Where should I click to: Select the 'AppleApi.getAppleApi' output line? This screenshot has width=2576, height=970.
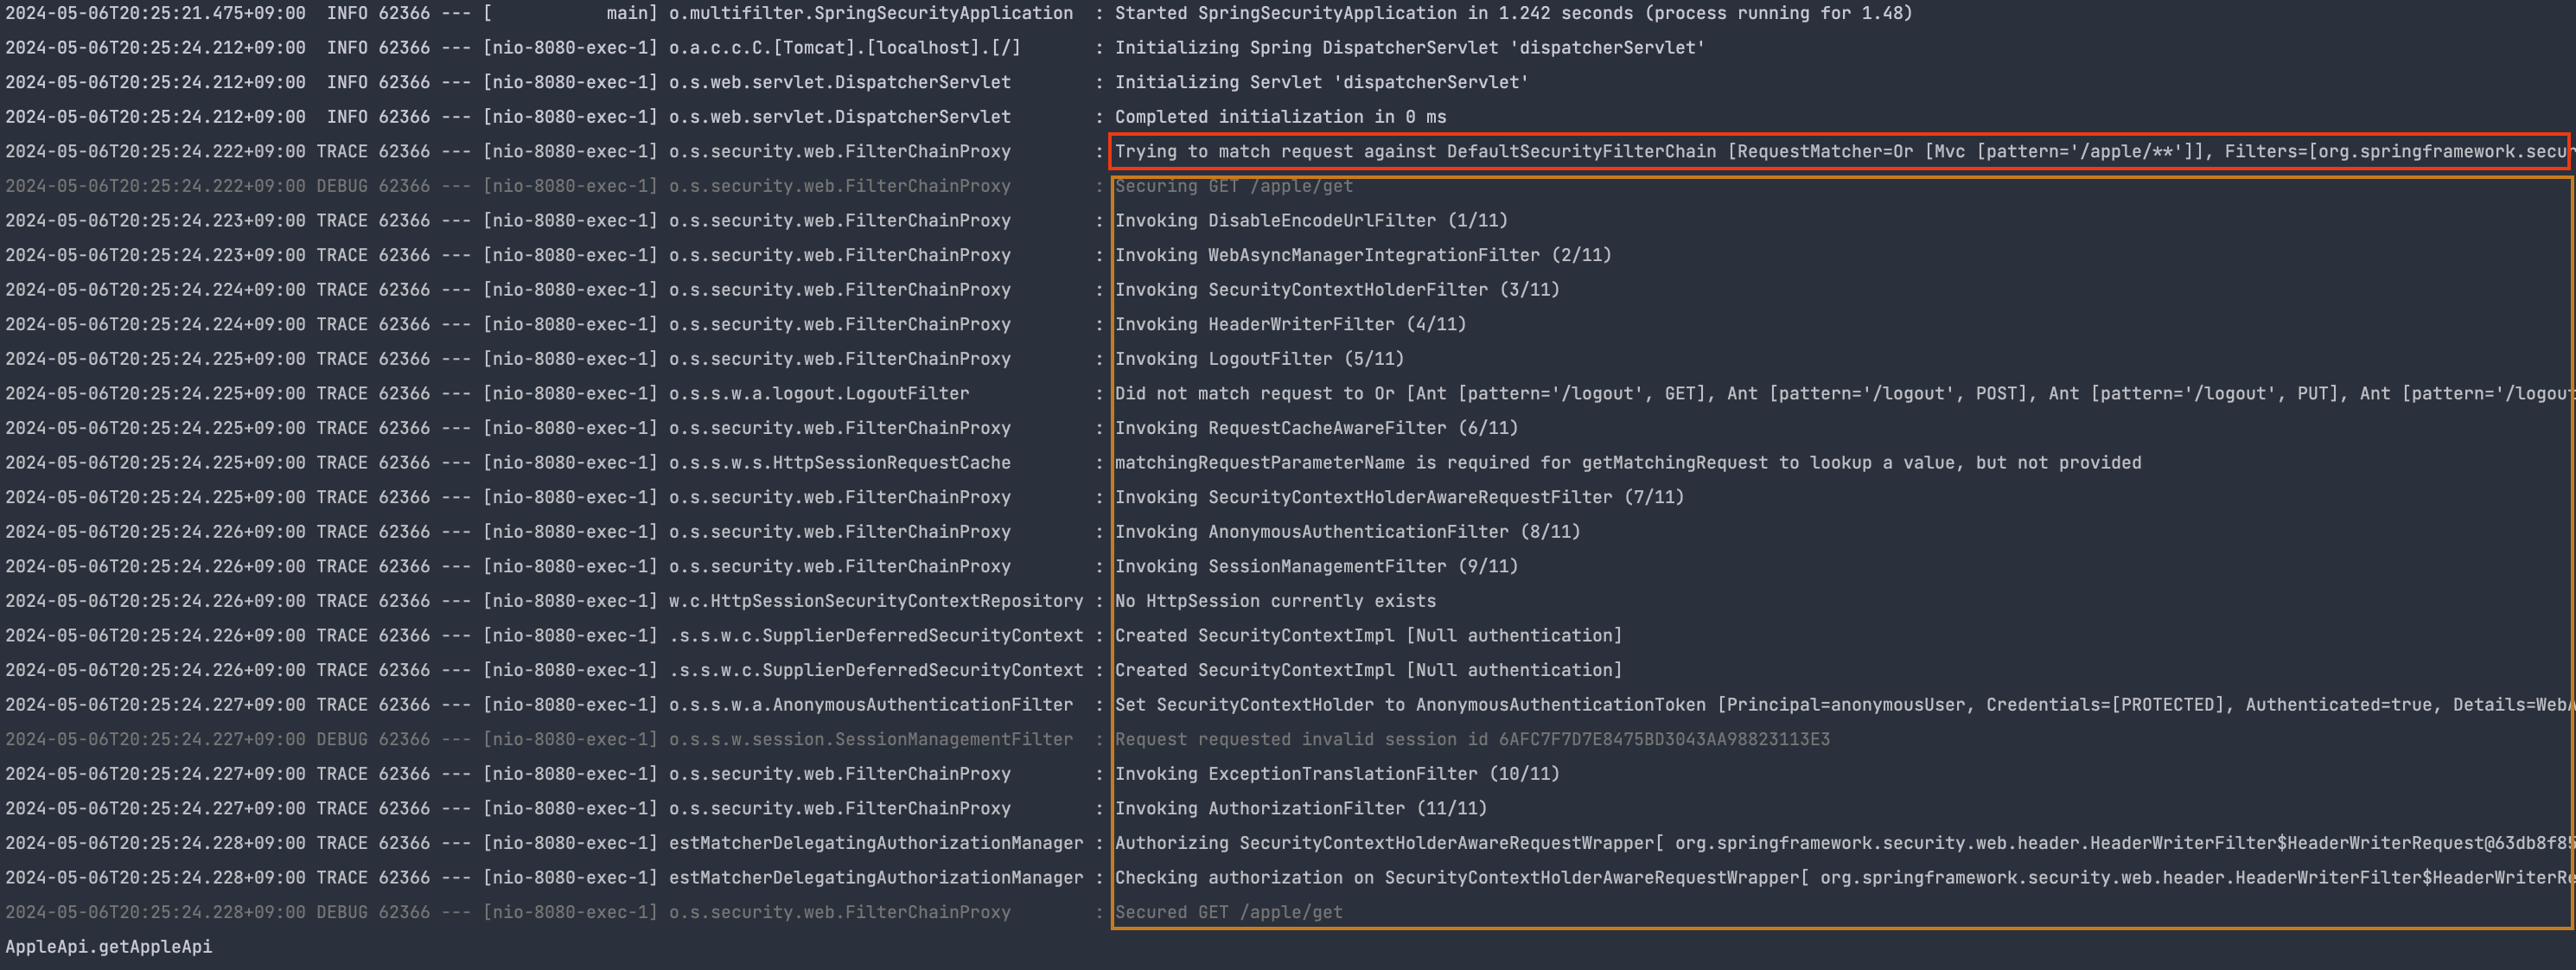click(x=109, y=947)
